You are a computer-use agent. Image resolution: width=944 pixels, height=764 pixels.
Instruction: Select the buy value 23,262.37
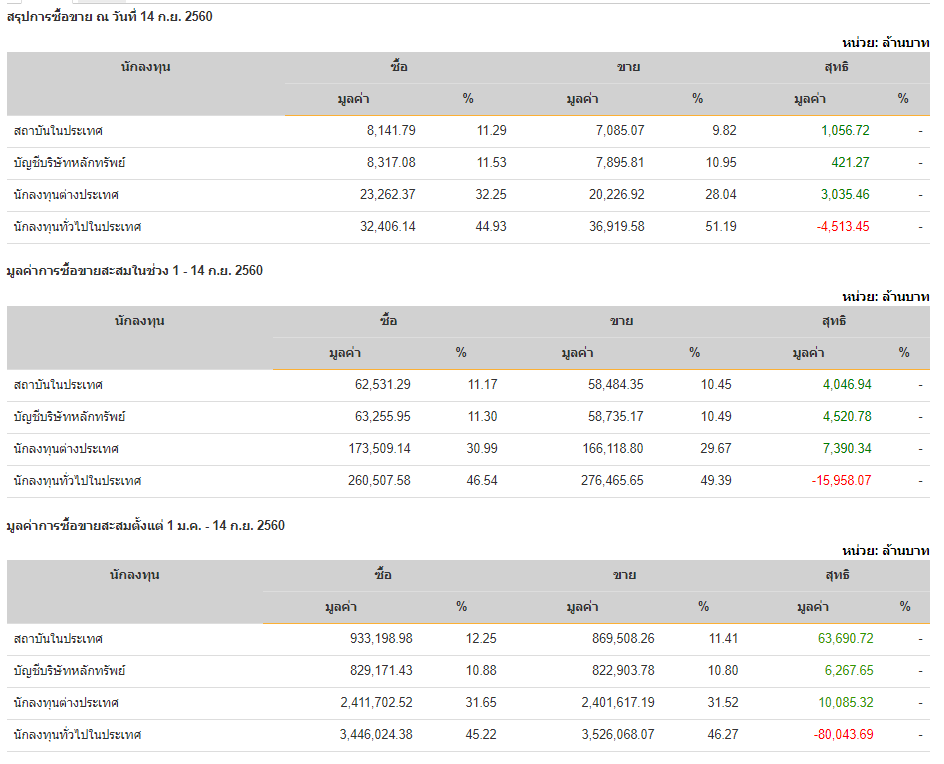[388, 194]
